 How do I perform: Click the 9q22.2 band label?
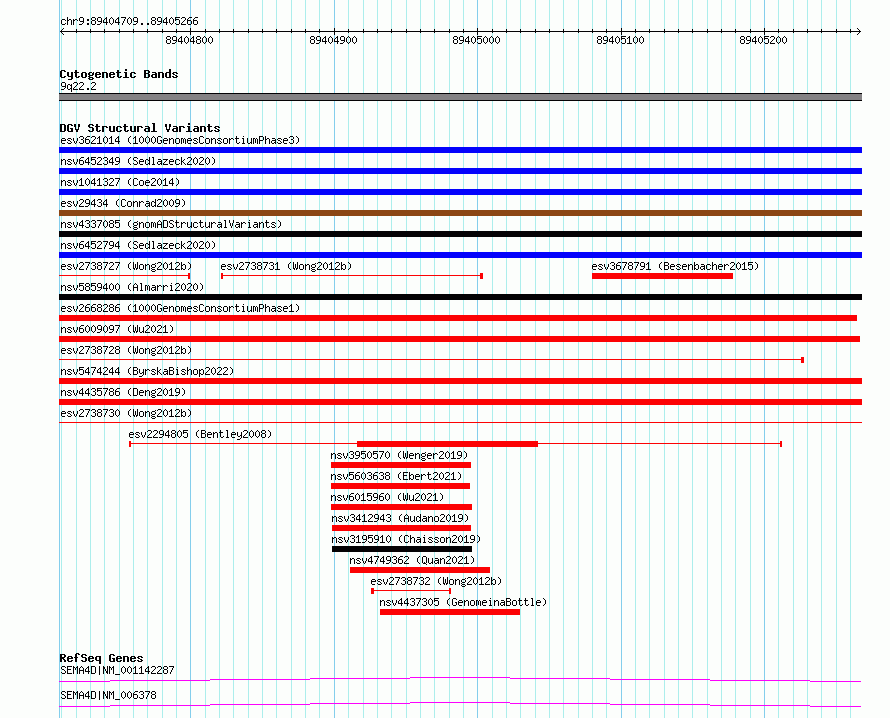78,86
